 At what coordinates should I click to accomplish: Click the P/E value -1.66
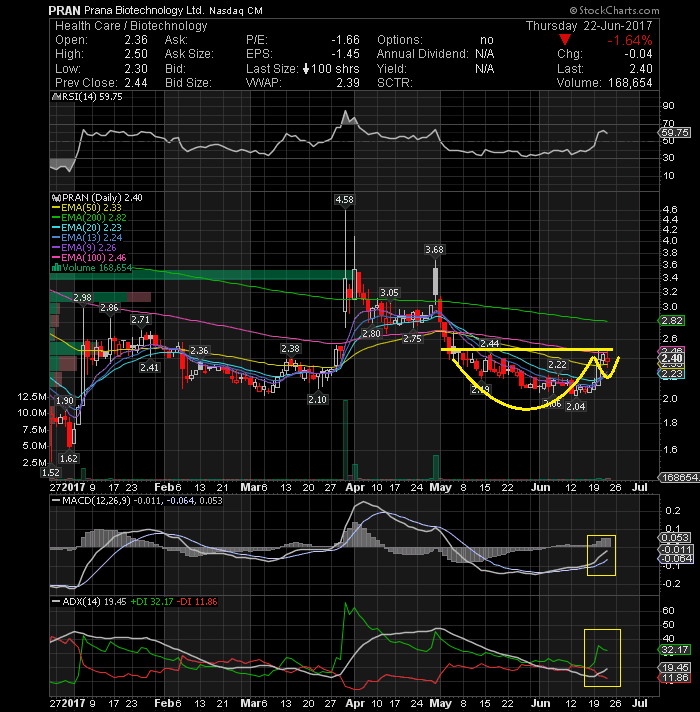click(345, 40)
